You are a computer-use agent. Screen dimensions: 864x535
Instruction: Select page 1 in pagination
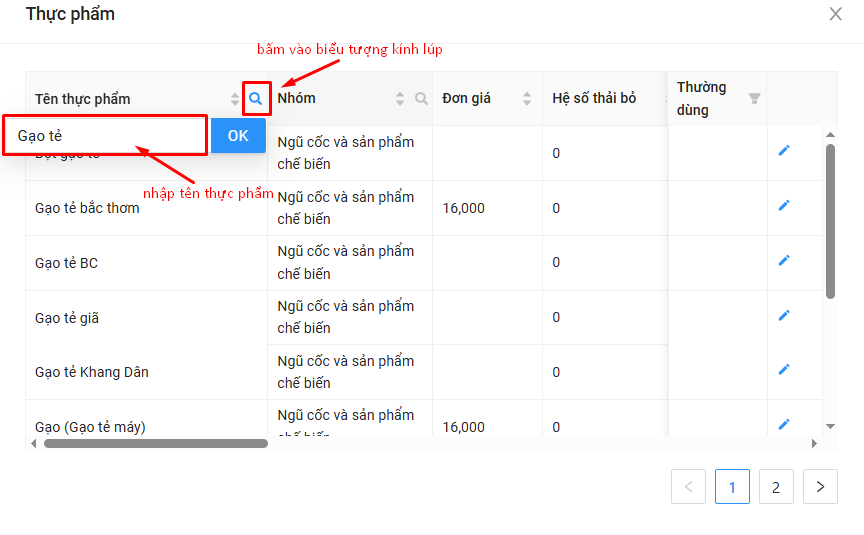coord(732,487)
